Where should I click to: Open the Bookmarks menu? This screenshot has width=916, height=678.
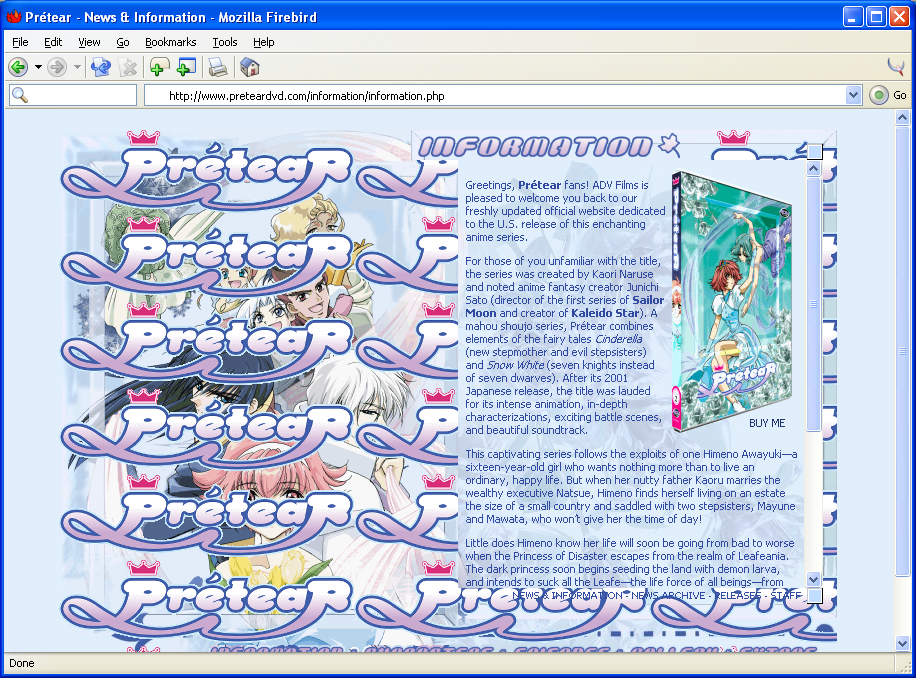[x=170, y=42]
